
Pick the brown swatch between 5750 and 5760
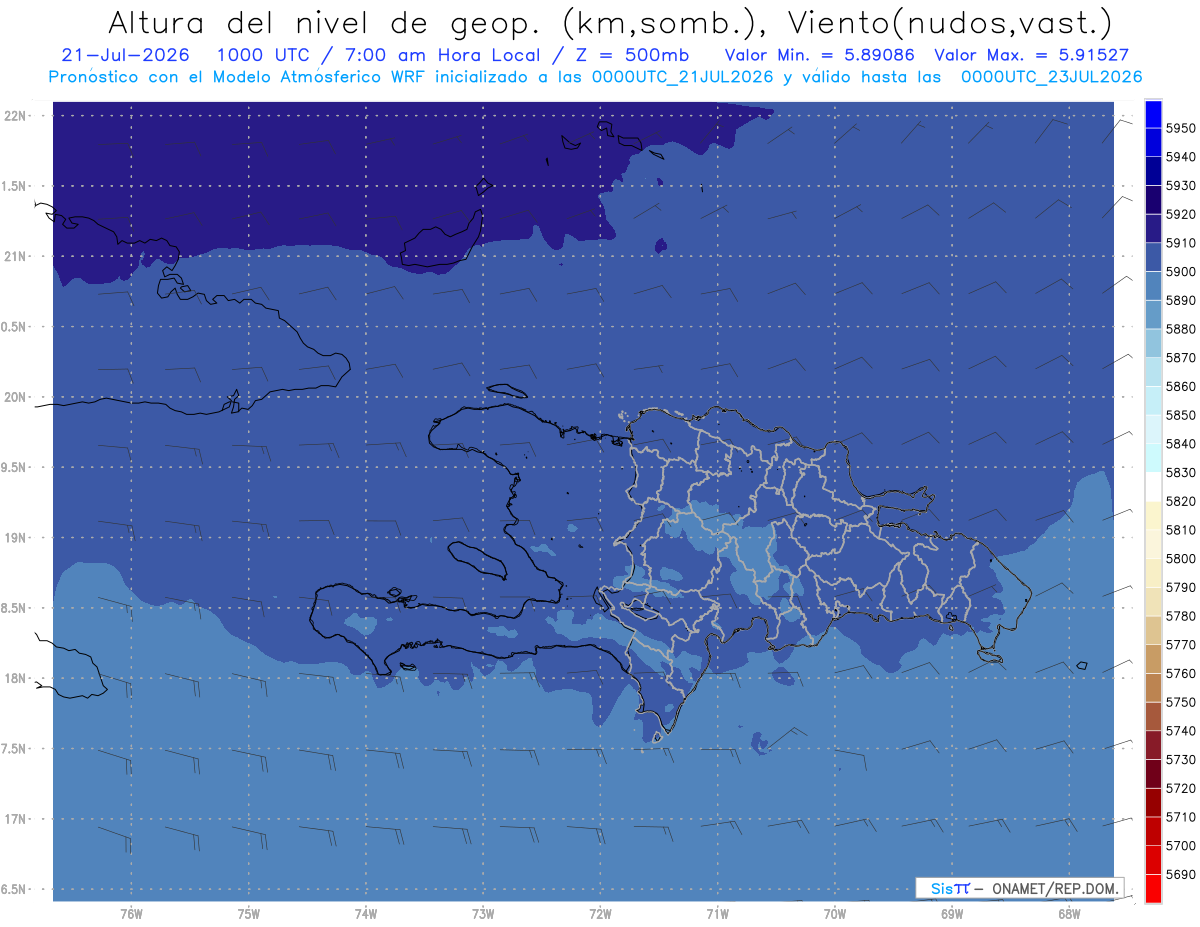click(1153, 688)
